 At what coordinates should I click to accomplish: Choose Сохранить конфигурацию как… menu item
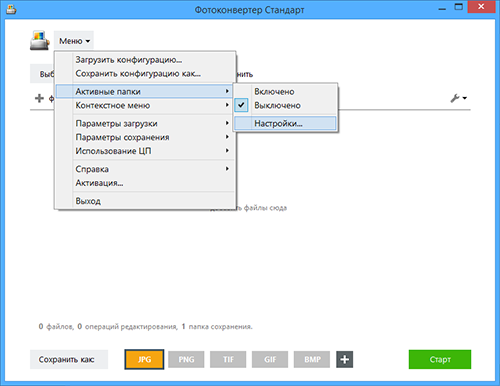pyautogui.click(x=145, y=73)
